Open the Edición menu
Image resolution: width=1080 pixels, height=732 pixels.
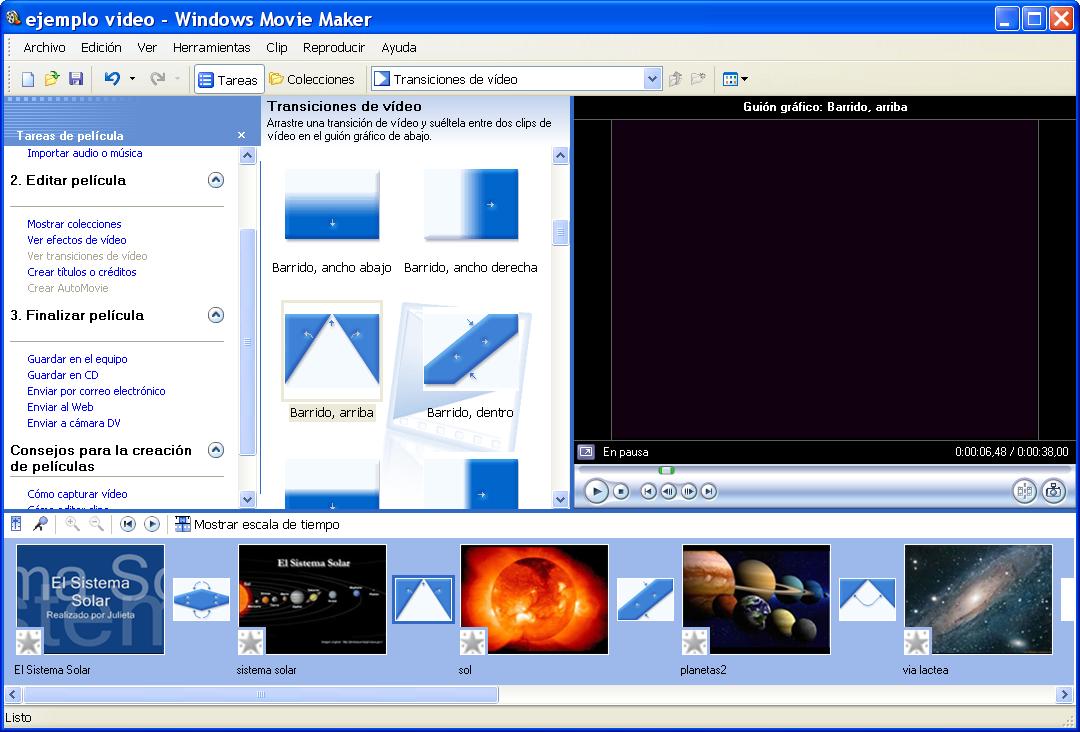(x=101, y=48)
